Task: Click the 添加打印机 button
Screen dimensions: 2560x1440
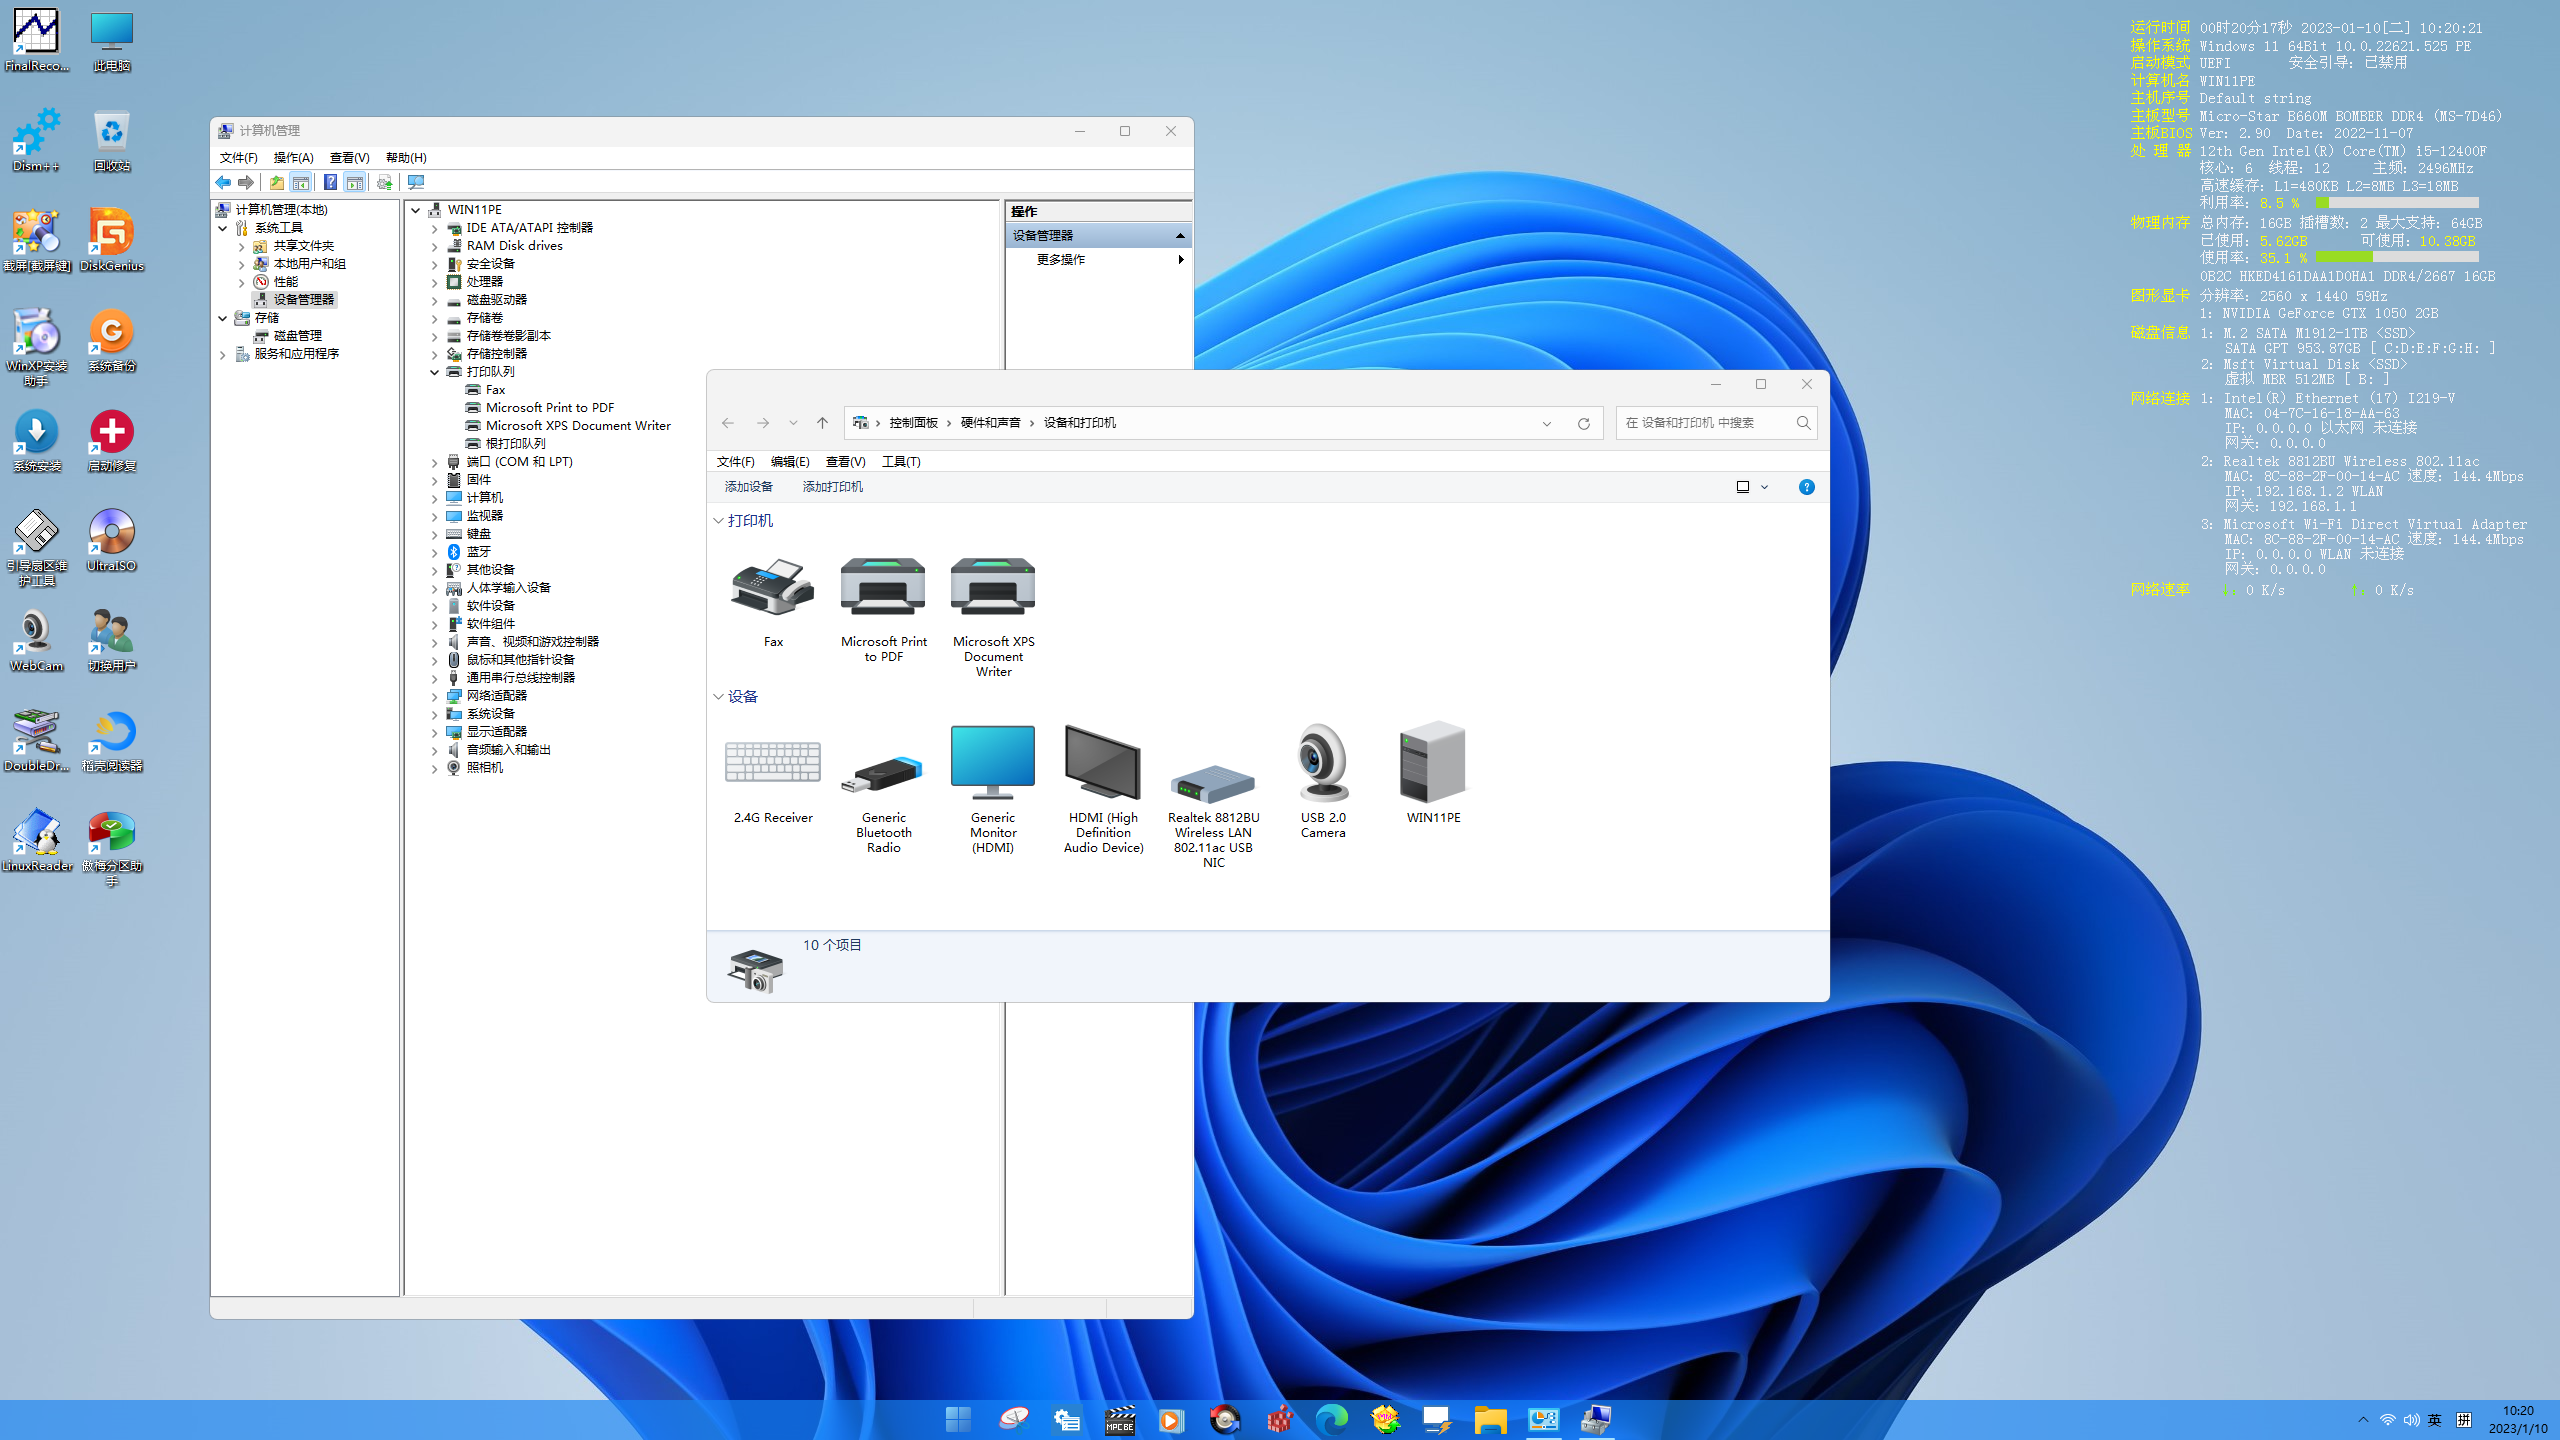Action: pos(832,487)
